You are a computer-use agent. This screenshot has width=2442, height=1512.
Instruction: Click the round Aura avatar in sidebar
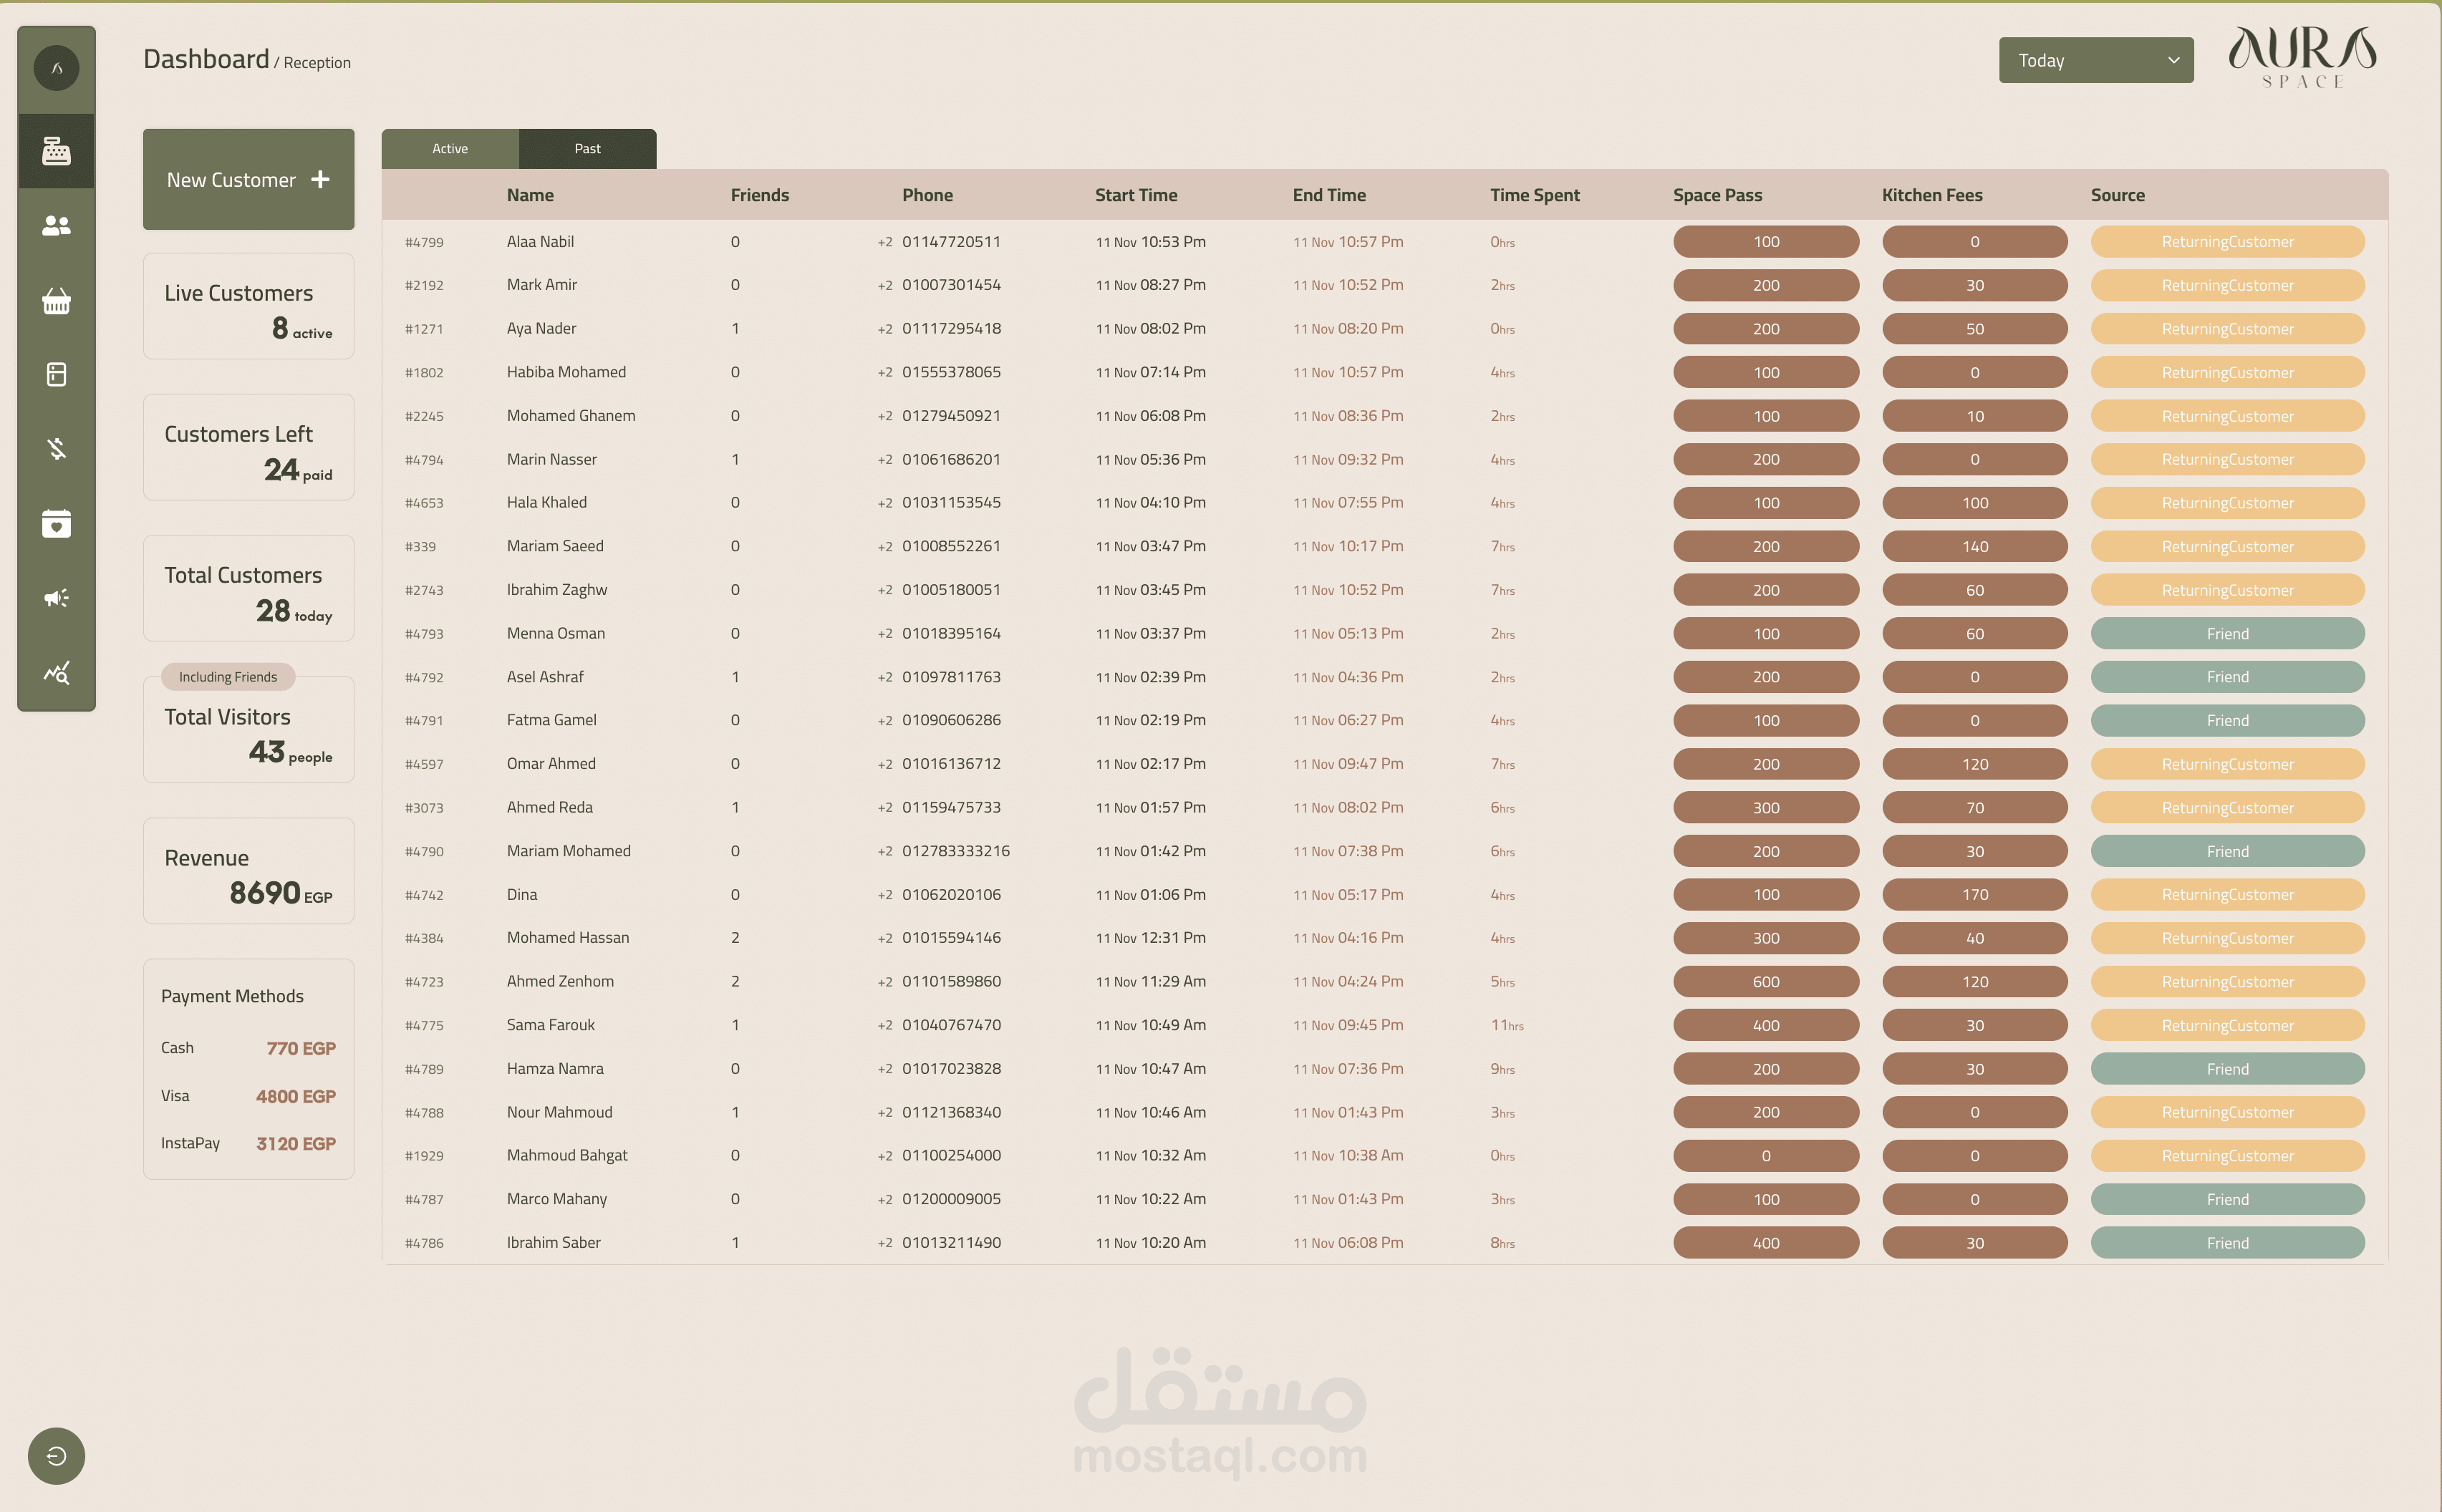tap(56, 68)
